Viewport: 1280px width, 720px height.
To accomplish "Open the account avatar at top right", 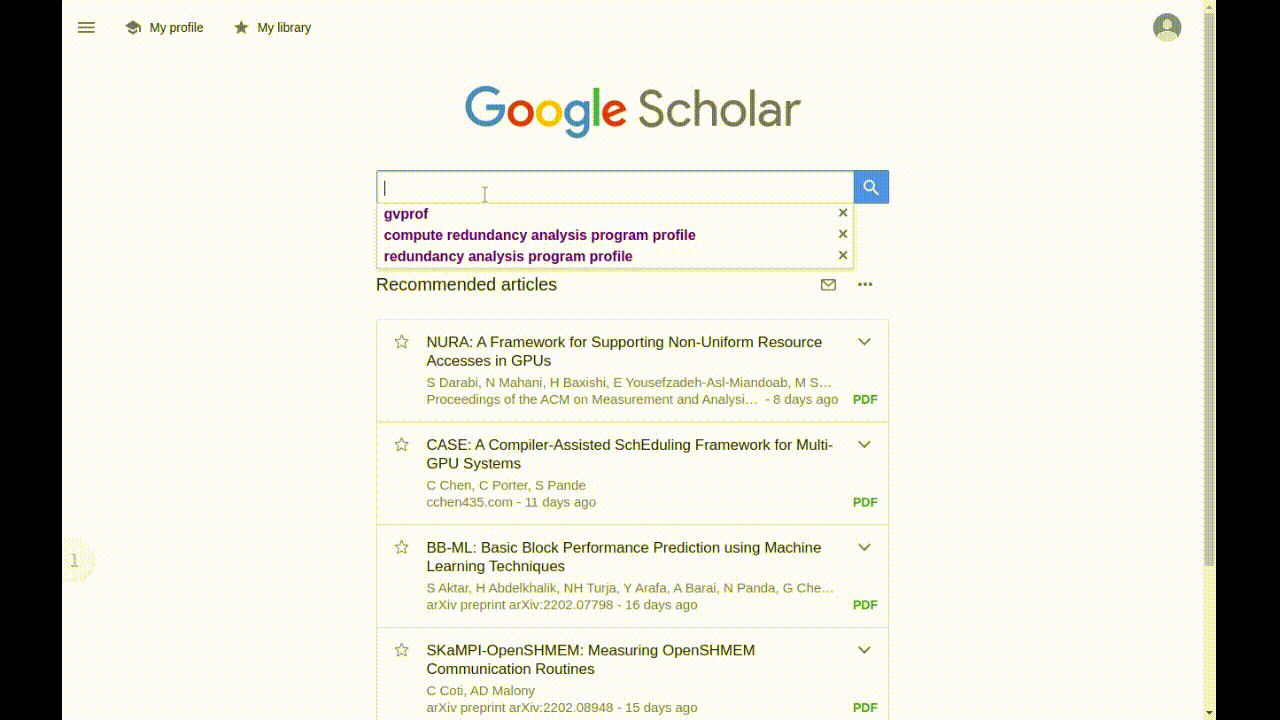I will pos(1166,27).
